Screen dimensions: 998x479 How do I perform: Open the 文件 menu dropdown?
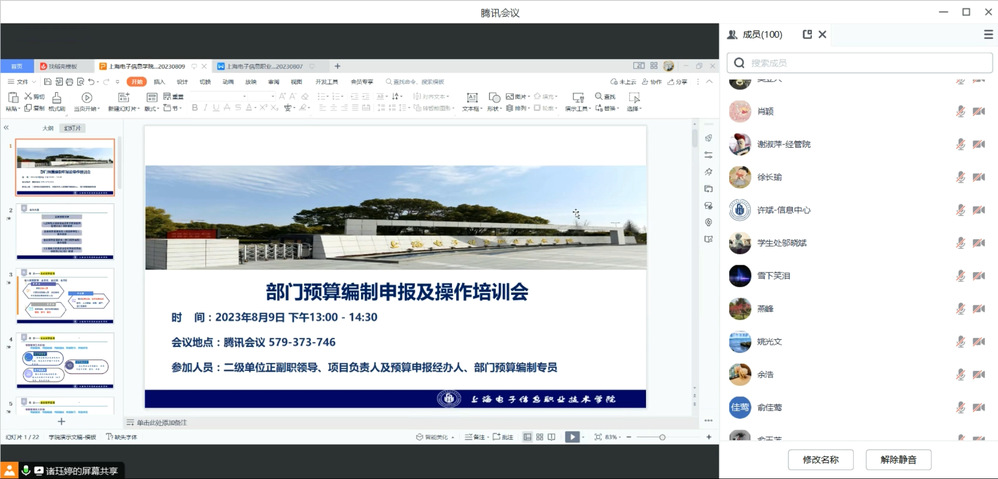pyautogui.click(x=22, y=82)
